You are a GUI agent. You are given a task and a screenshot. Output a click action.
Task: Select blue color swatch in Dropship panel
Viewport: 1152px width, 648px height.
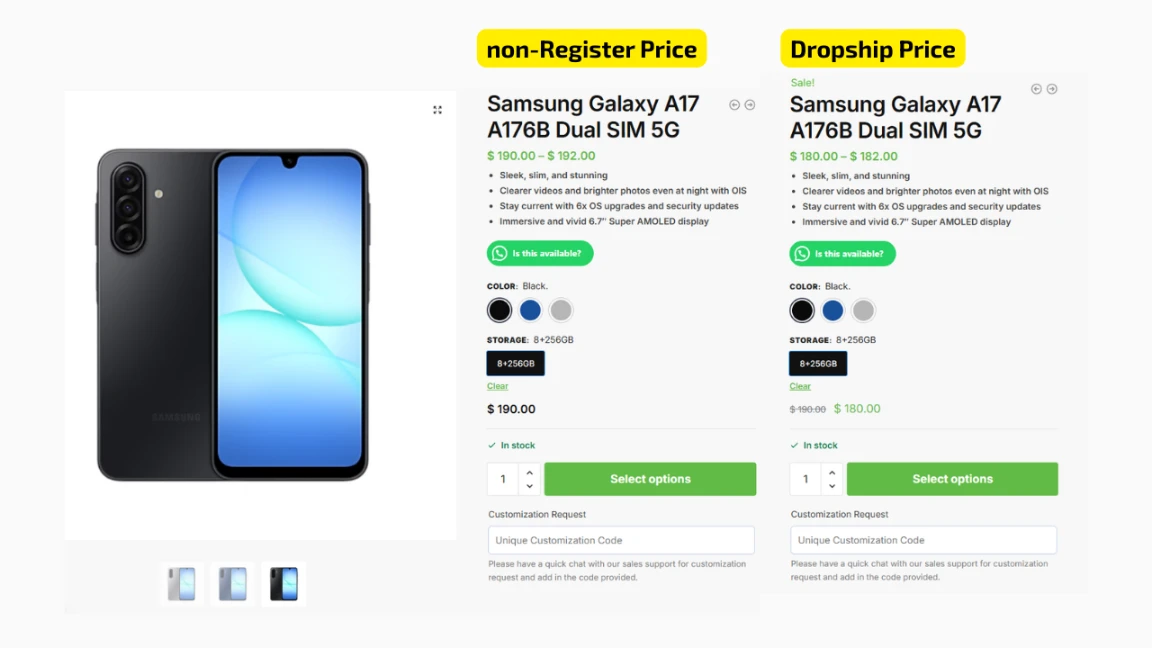833,310
